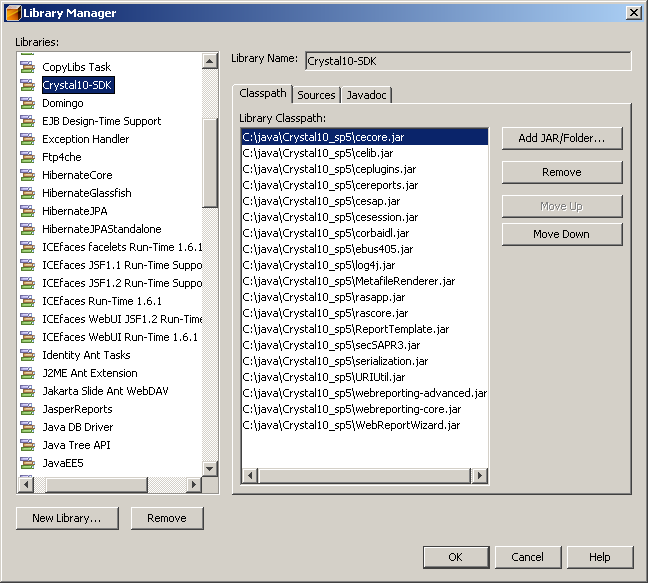Click Libraries list scroll-up arrow
The height and width of the screenshot is (583, 648).
[210, 61]
